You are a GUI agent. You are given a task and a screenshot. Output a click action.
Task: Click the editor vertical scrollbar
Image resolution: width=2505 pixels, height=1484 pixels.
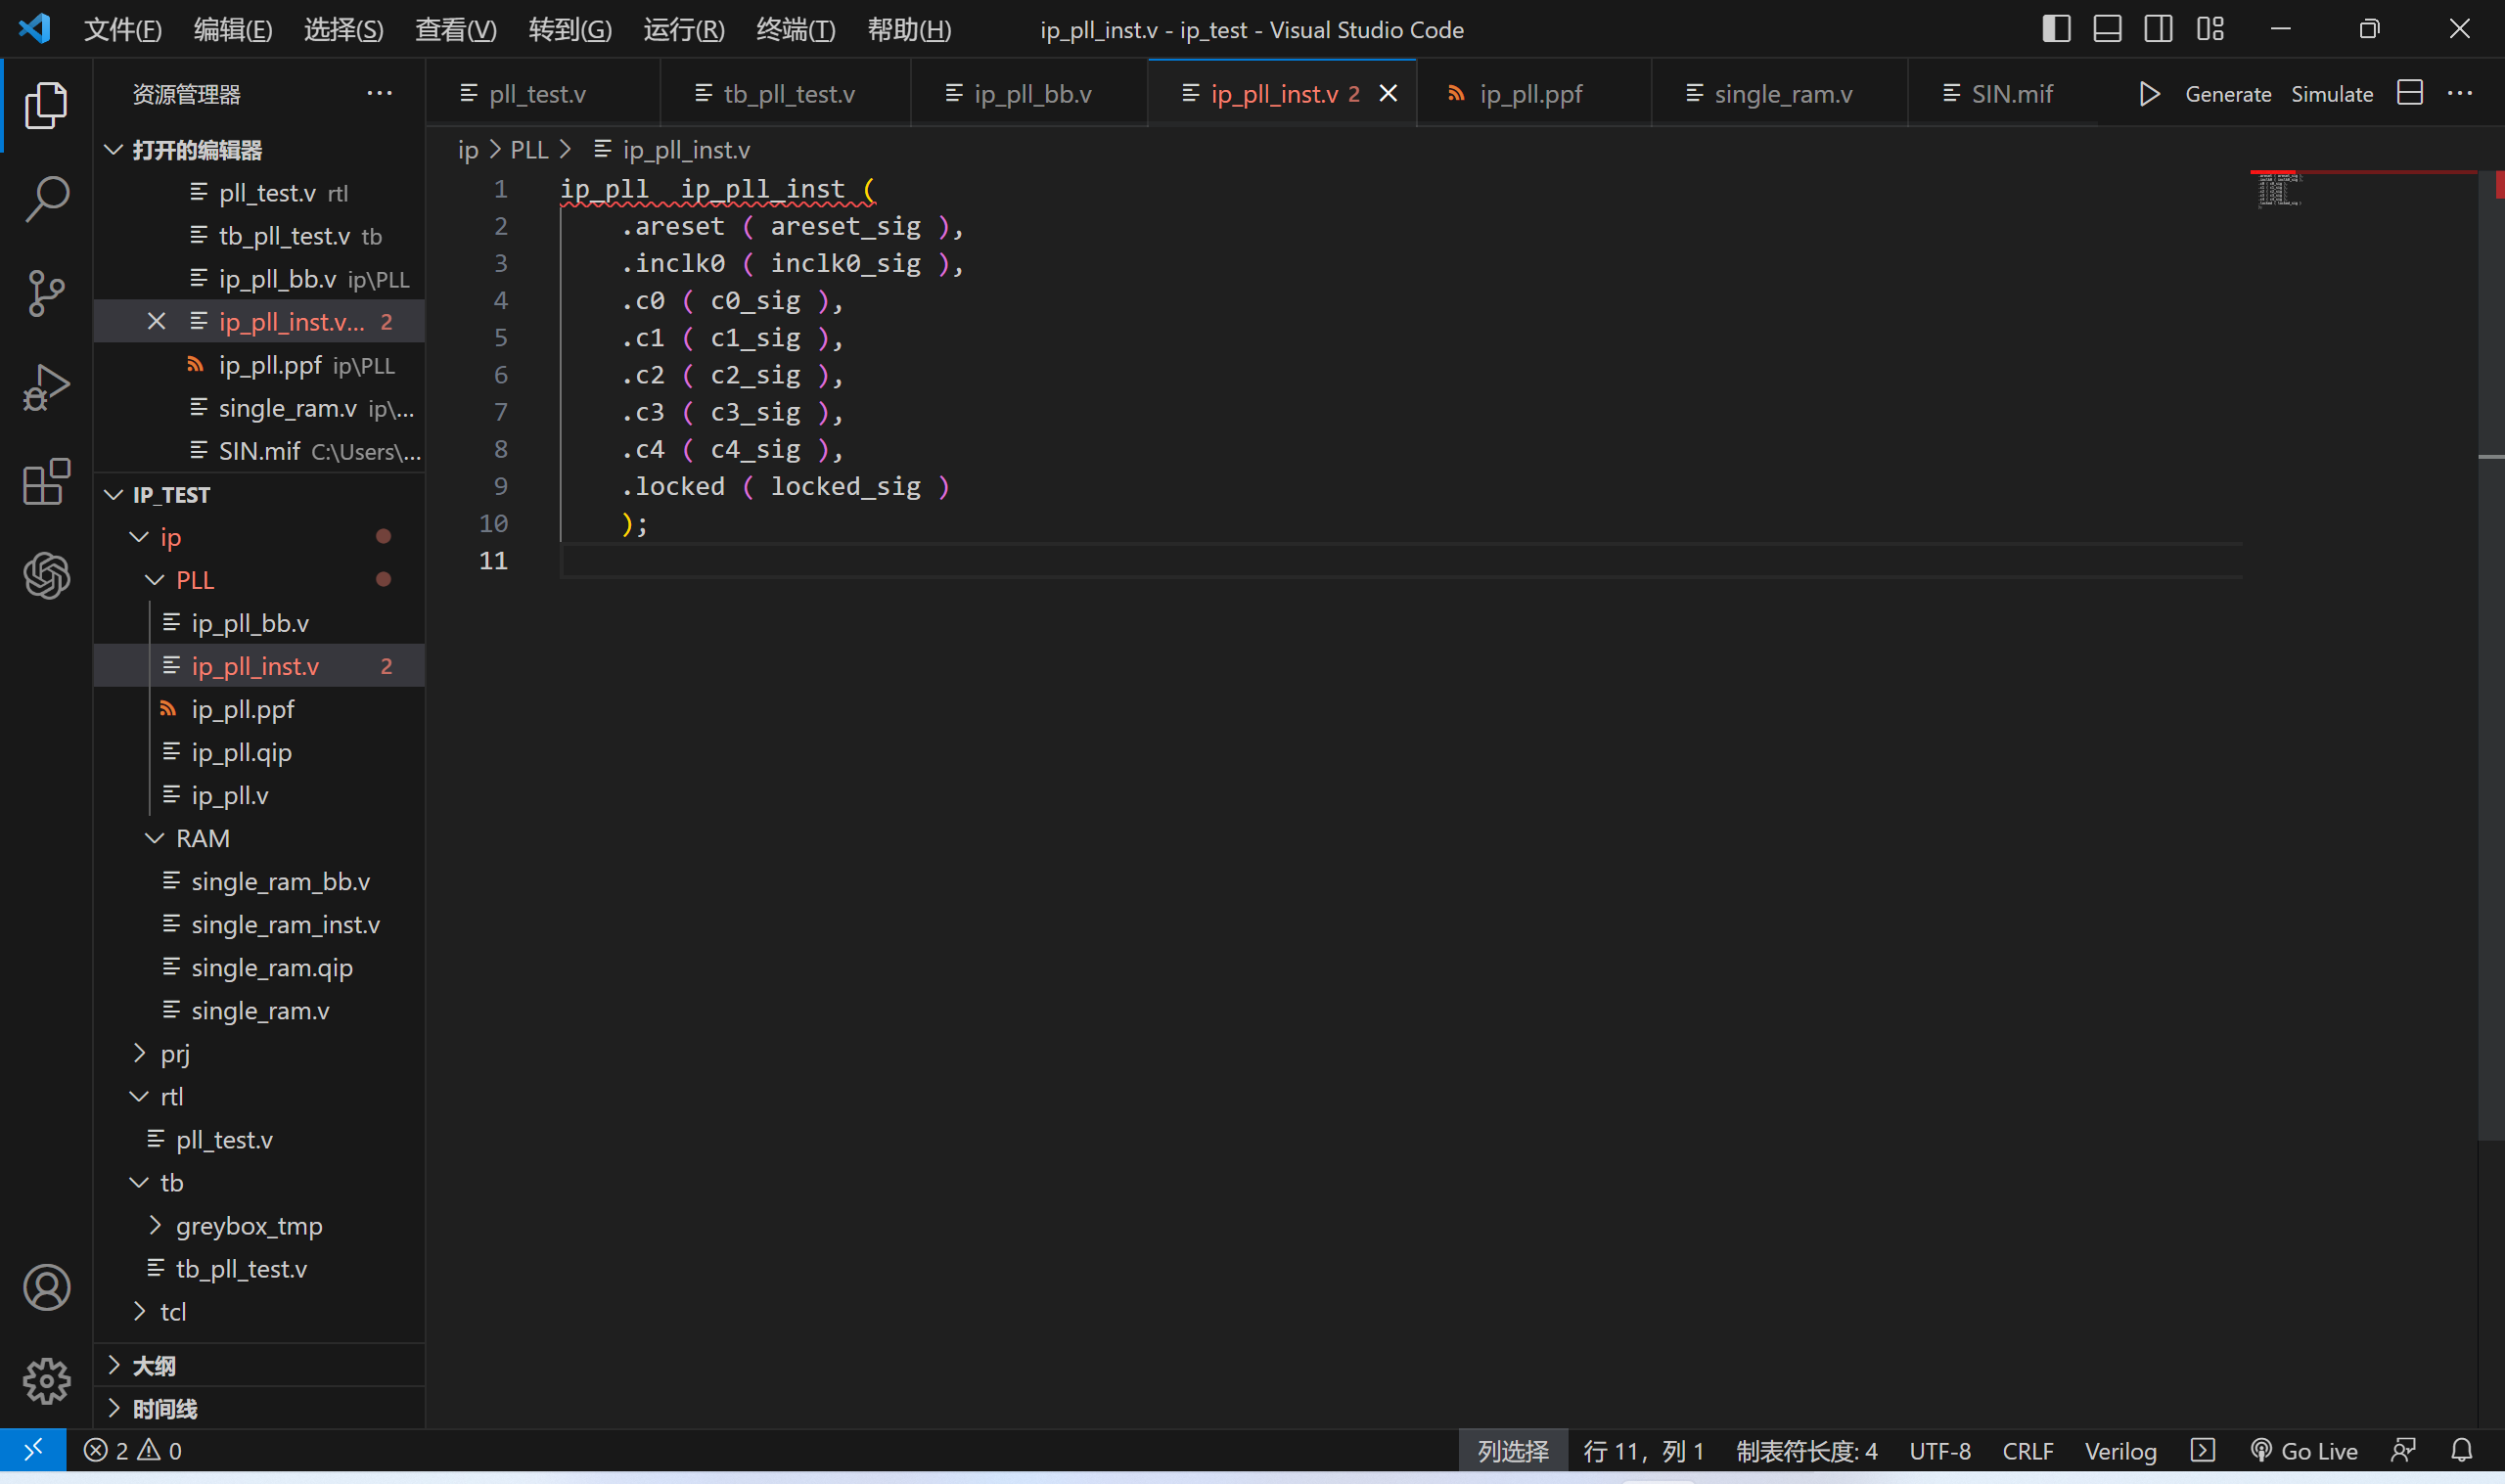[2491, 655]
